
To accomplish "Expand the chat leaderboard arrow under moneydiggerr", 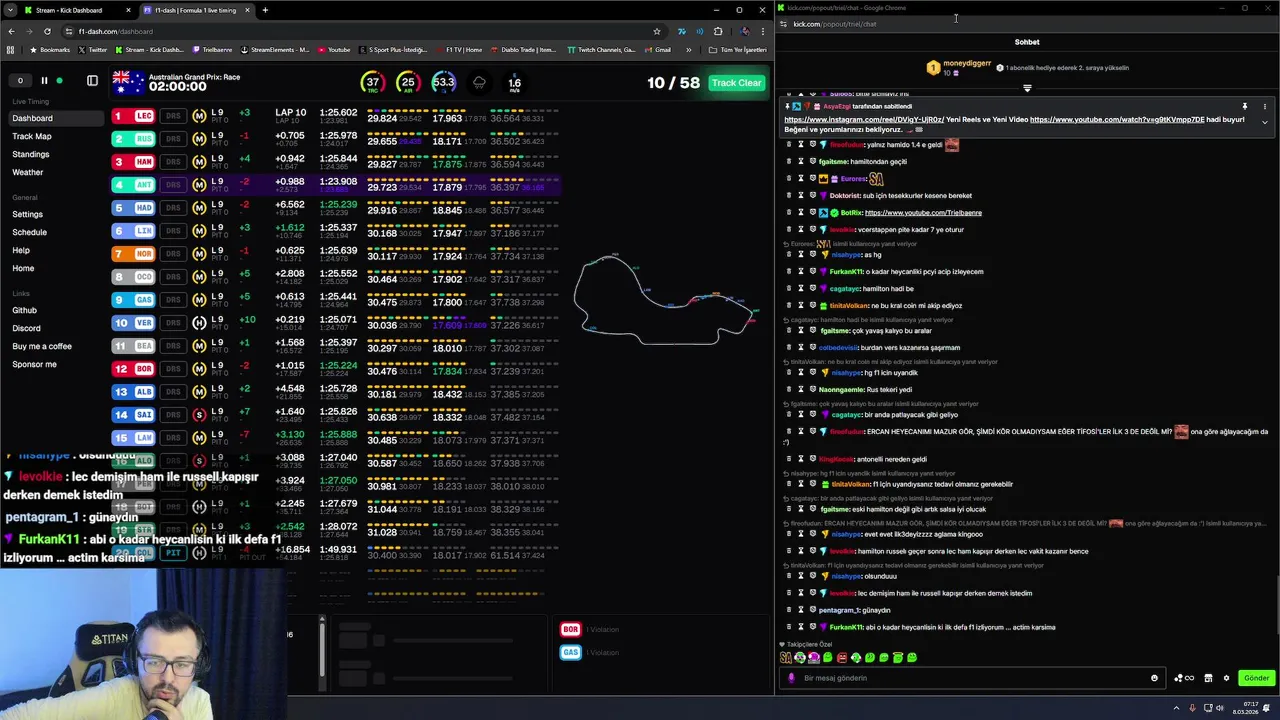I will [1027, 89].
